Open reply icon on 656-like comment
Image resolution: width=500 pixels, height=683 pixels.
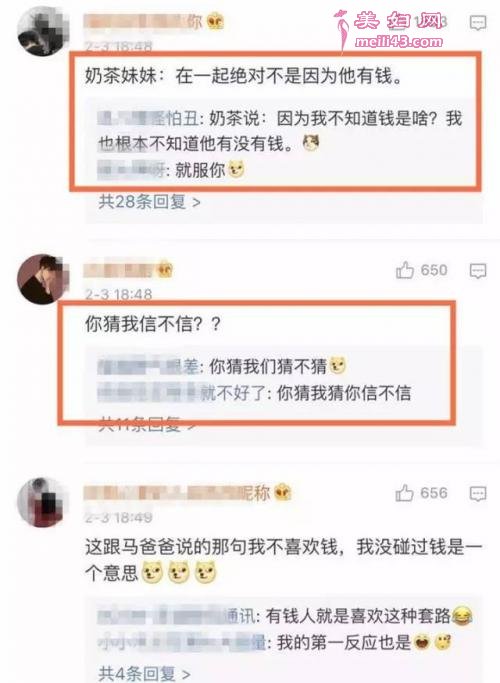(478, 494)
